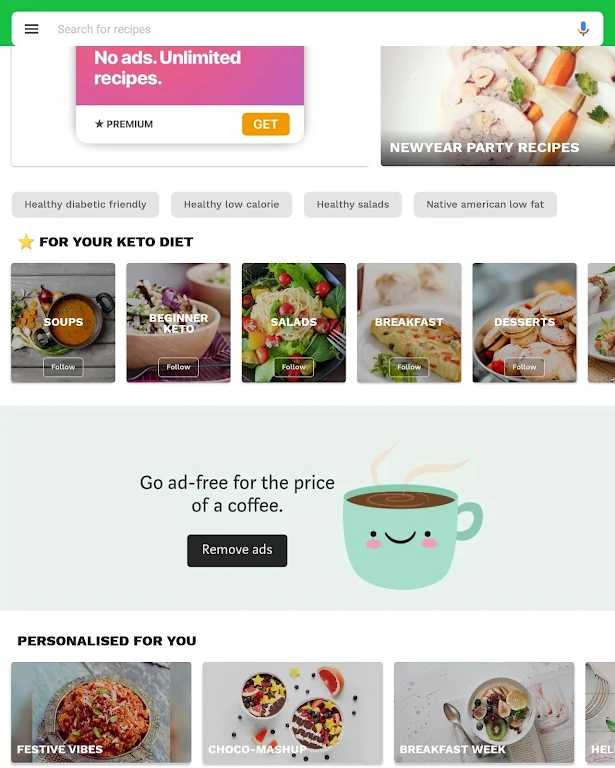Open the Festive Vibes collection

[x=101, y=713]
